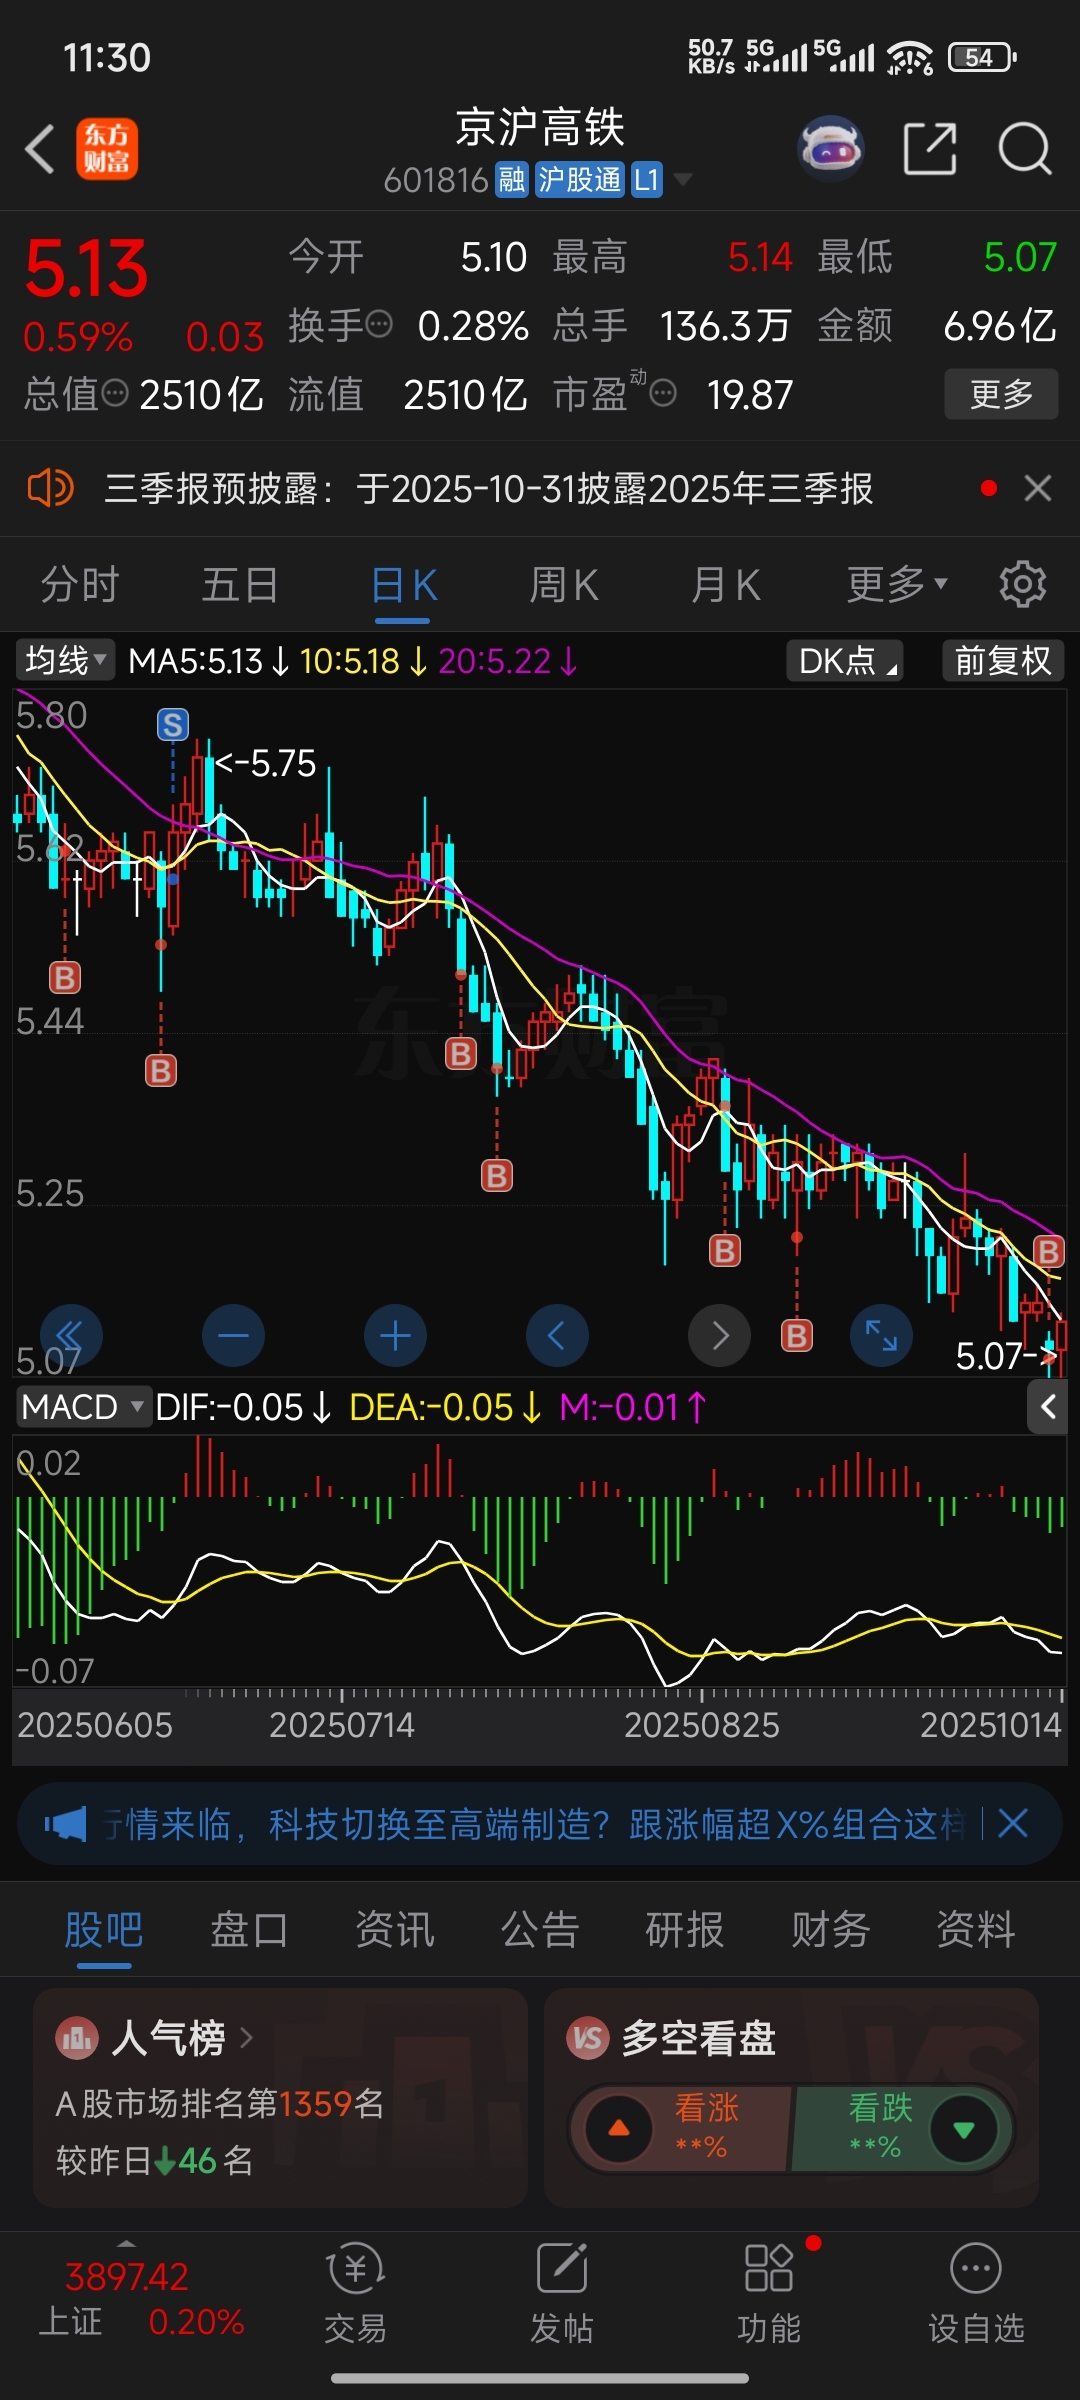Move chart right with arrow button
The height and width of the screenshot is (2400, 1080).
coord(719,1335)
